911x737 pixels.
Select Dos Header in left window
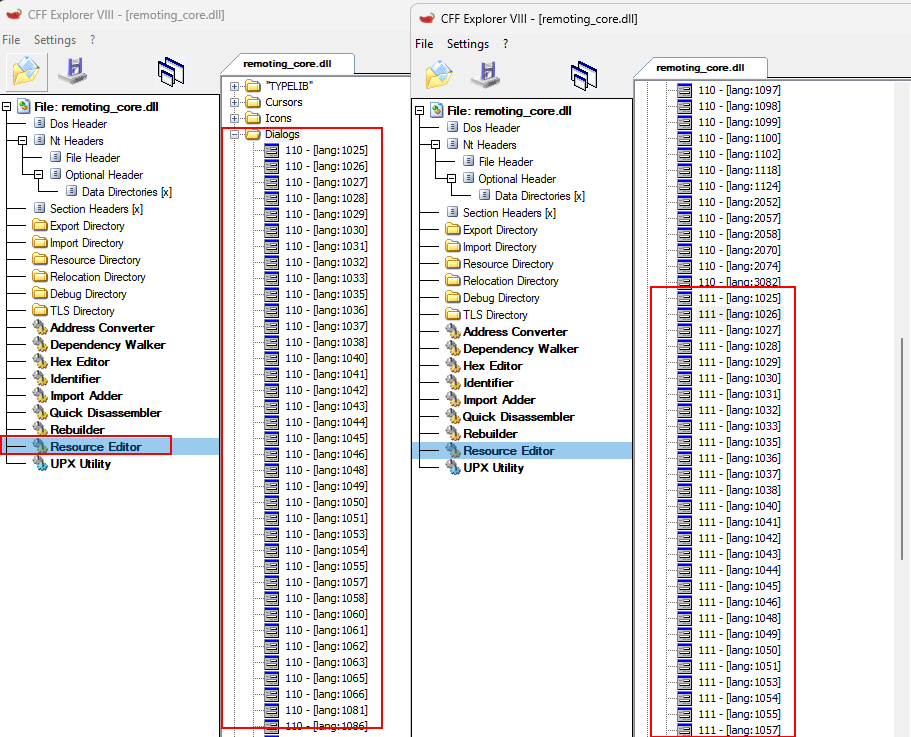coord(78,124)
